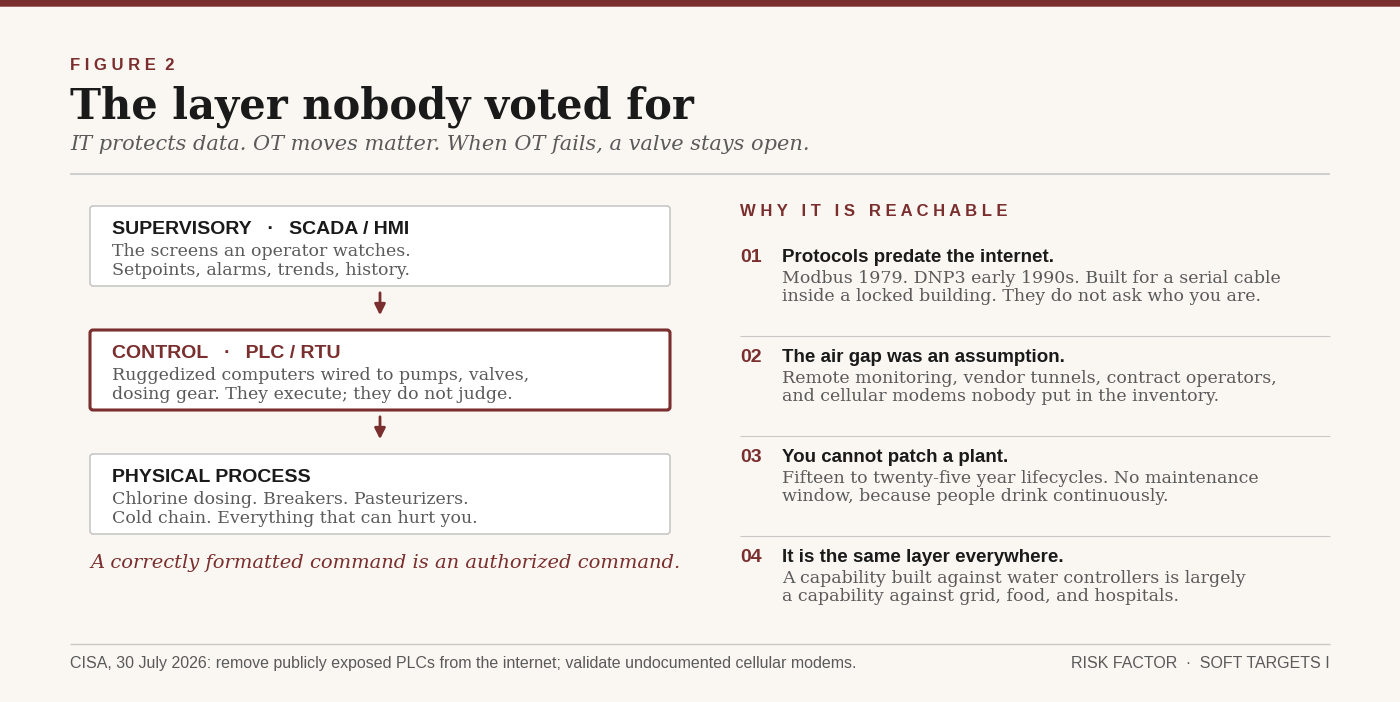Click heading 'It is the same layer everywhere.'

(923, 556)
